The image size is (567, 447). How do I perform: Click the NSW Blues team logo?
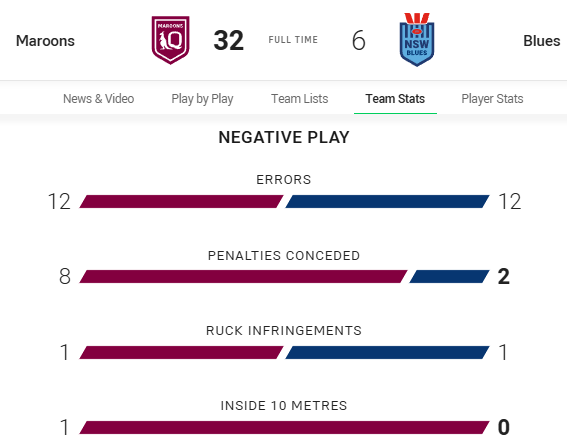(417, 39)
